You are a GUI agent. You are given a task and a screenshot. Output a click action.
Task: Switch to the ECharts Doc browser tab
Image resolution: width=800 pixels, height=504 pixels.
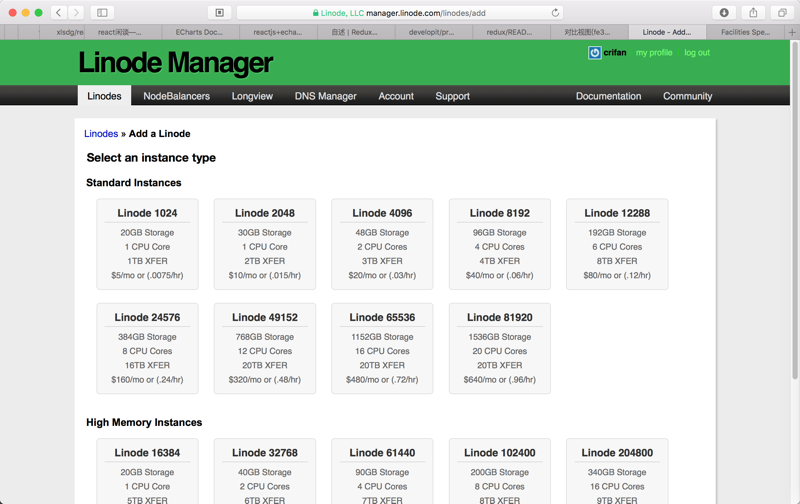(x=200, y=32)
